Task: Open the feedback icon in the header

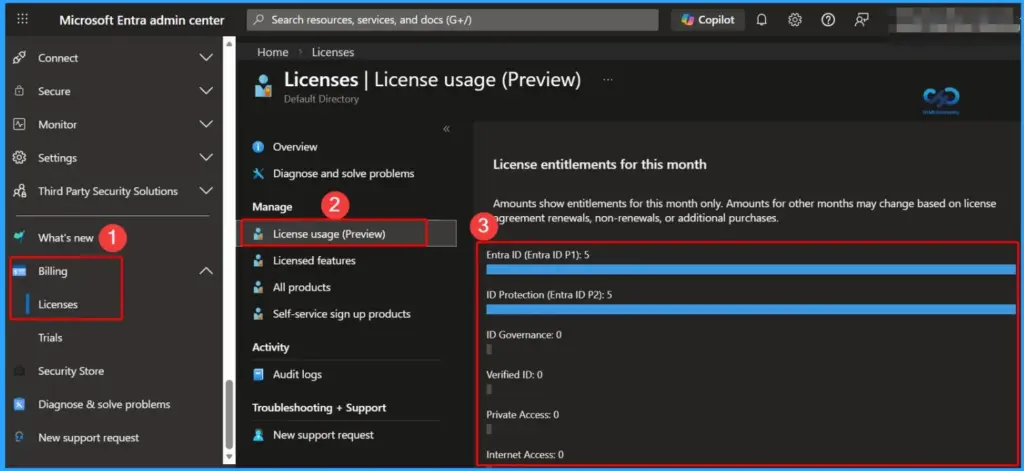Action: coord(861,20)
